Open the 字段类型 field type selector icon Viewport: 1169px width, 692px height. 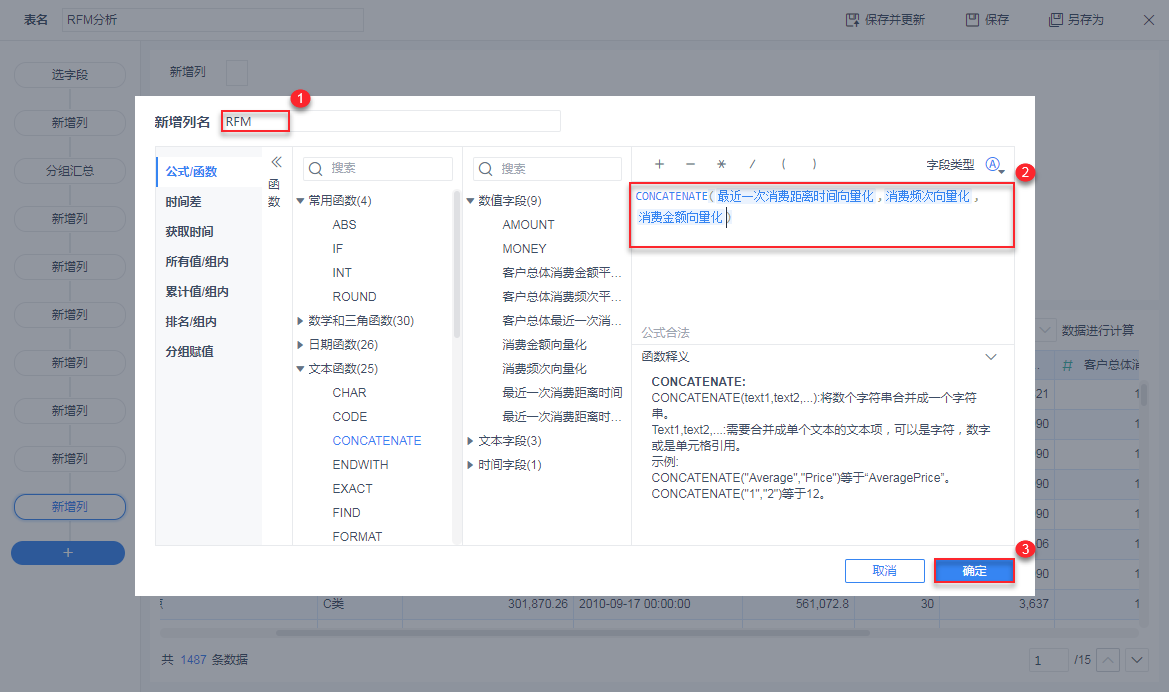tap(994, 165)
